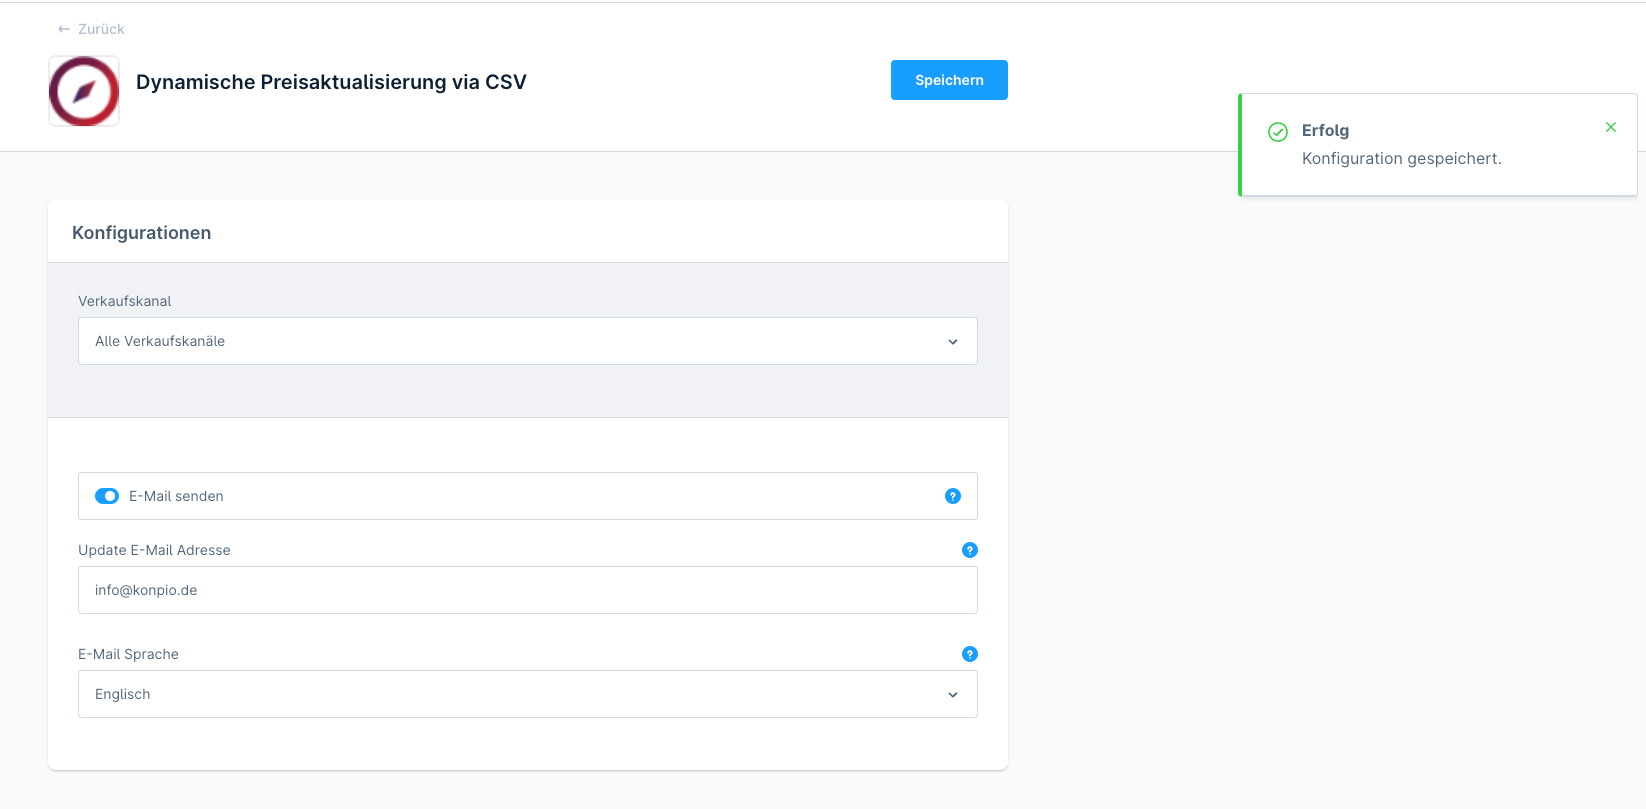1646x809 pixels.
Task: Click green success checkmark icon in notification
Action: (1278, 132)
